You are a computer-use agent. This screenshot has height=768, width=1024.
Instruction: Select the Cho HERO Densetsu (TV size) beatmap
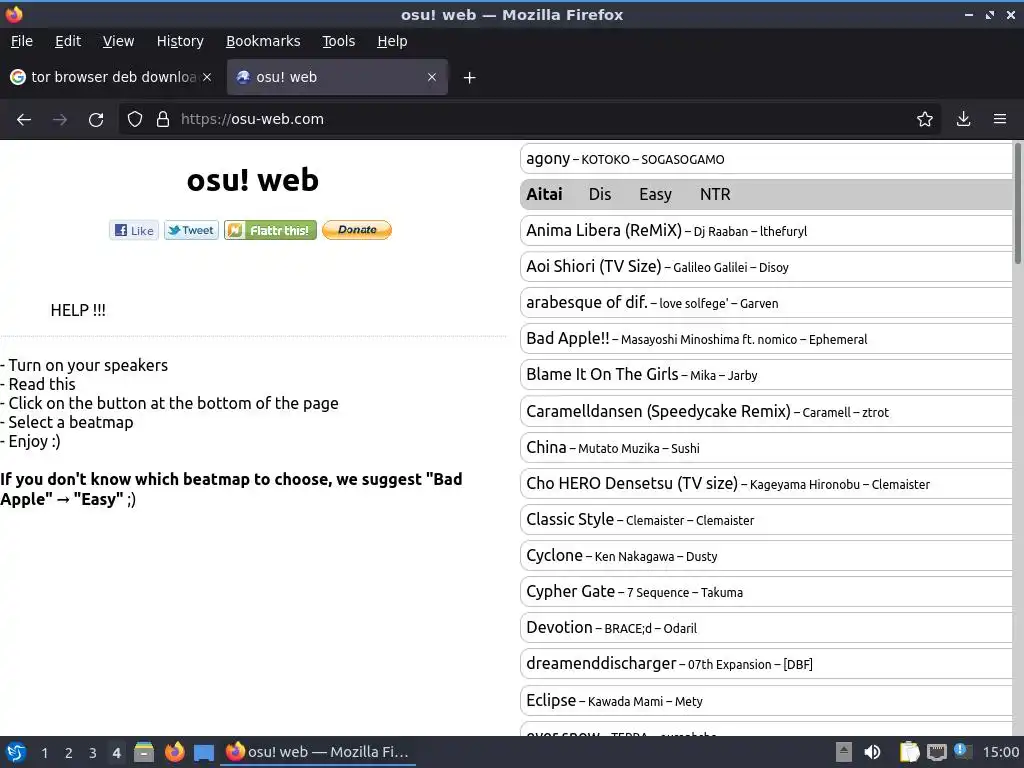tap(766, 483)
